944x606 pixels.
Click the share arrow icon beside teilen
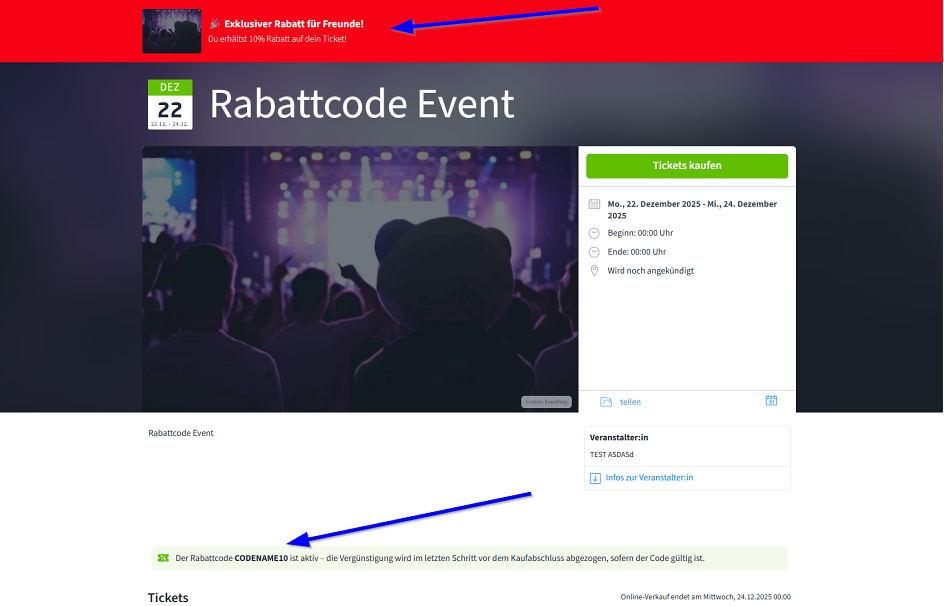pos(605,402)
